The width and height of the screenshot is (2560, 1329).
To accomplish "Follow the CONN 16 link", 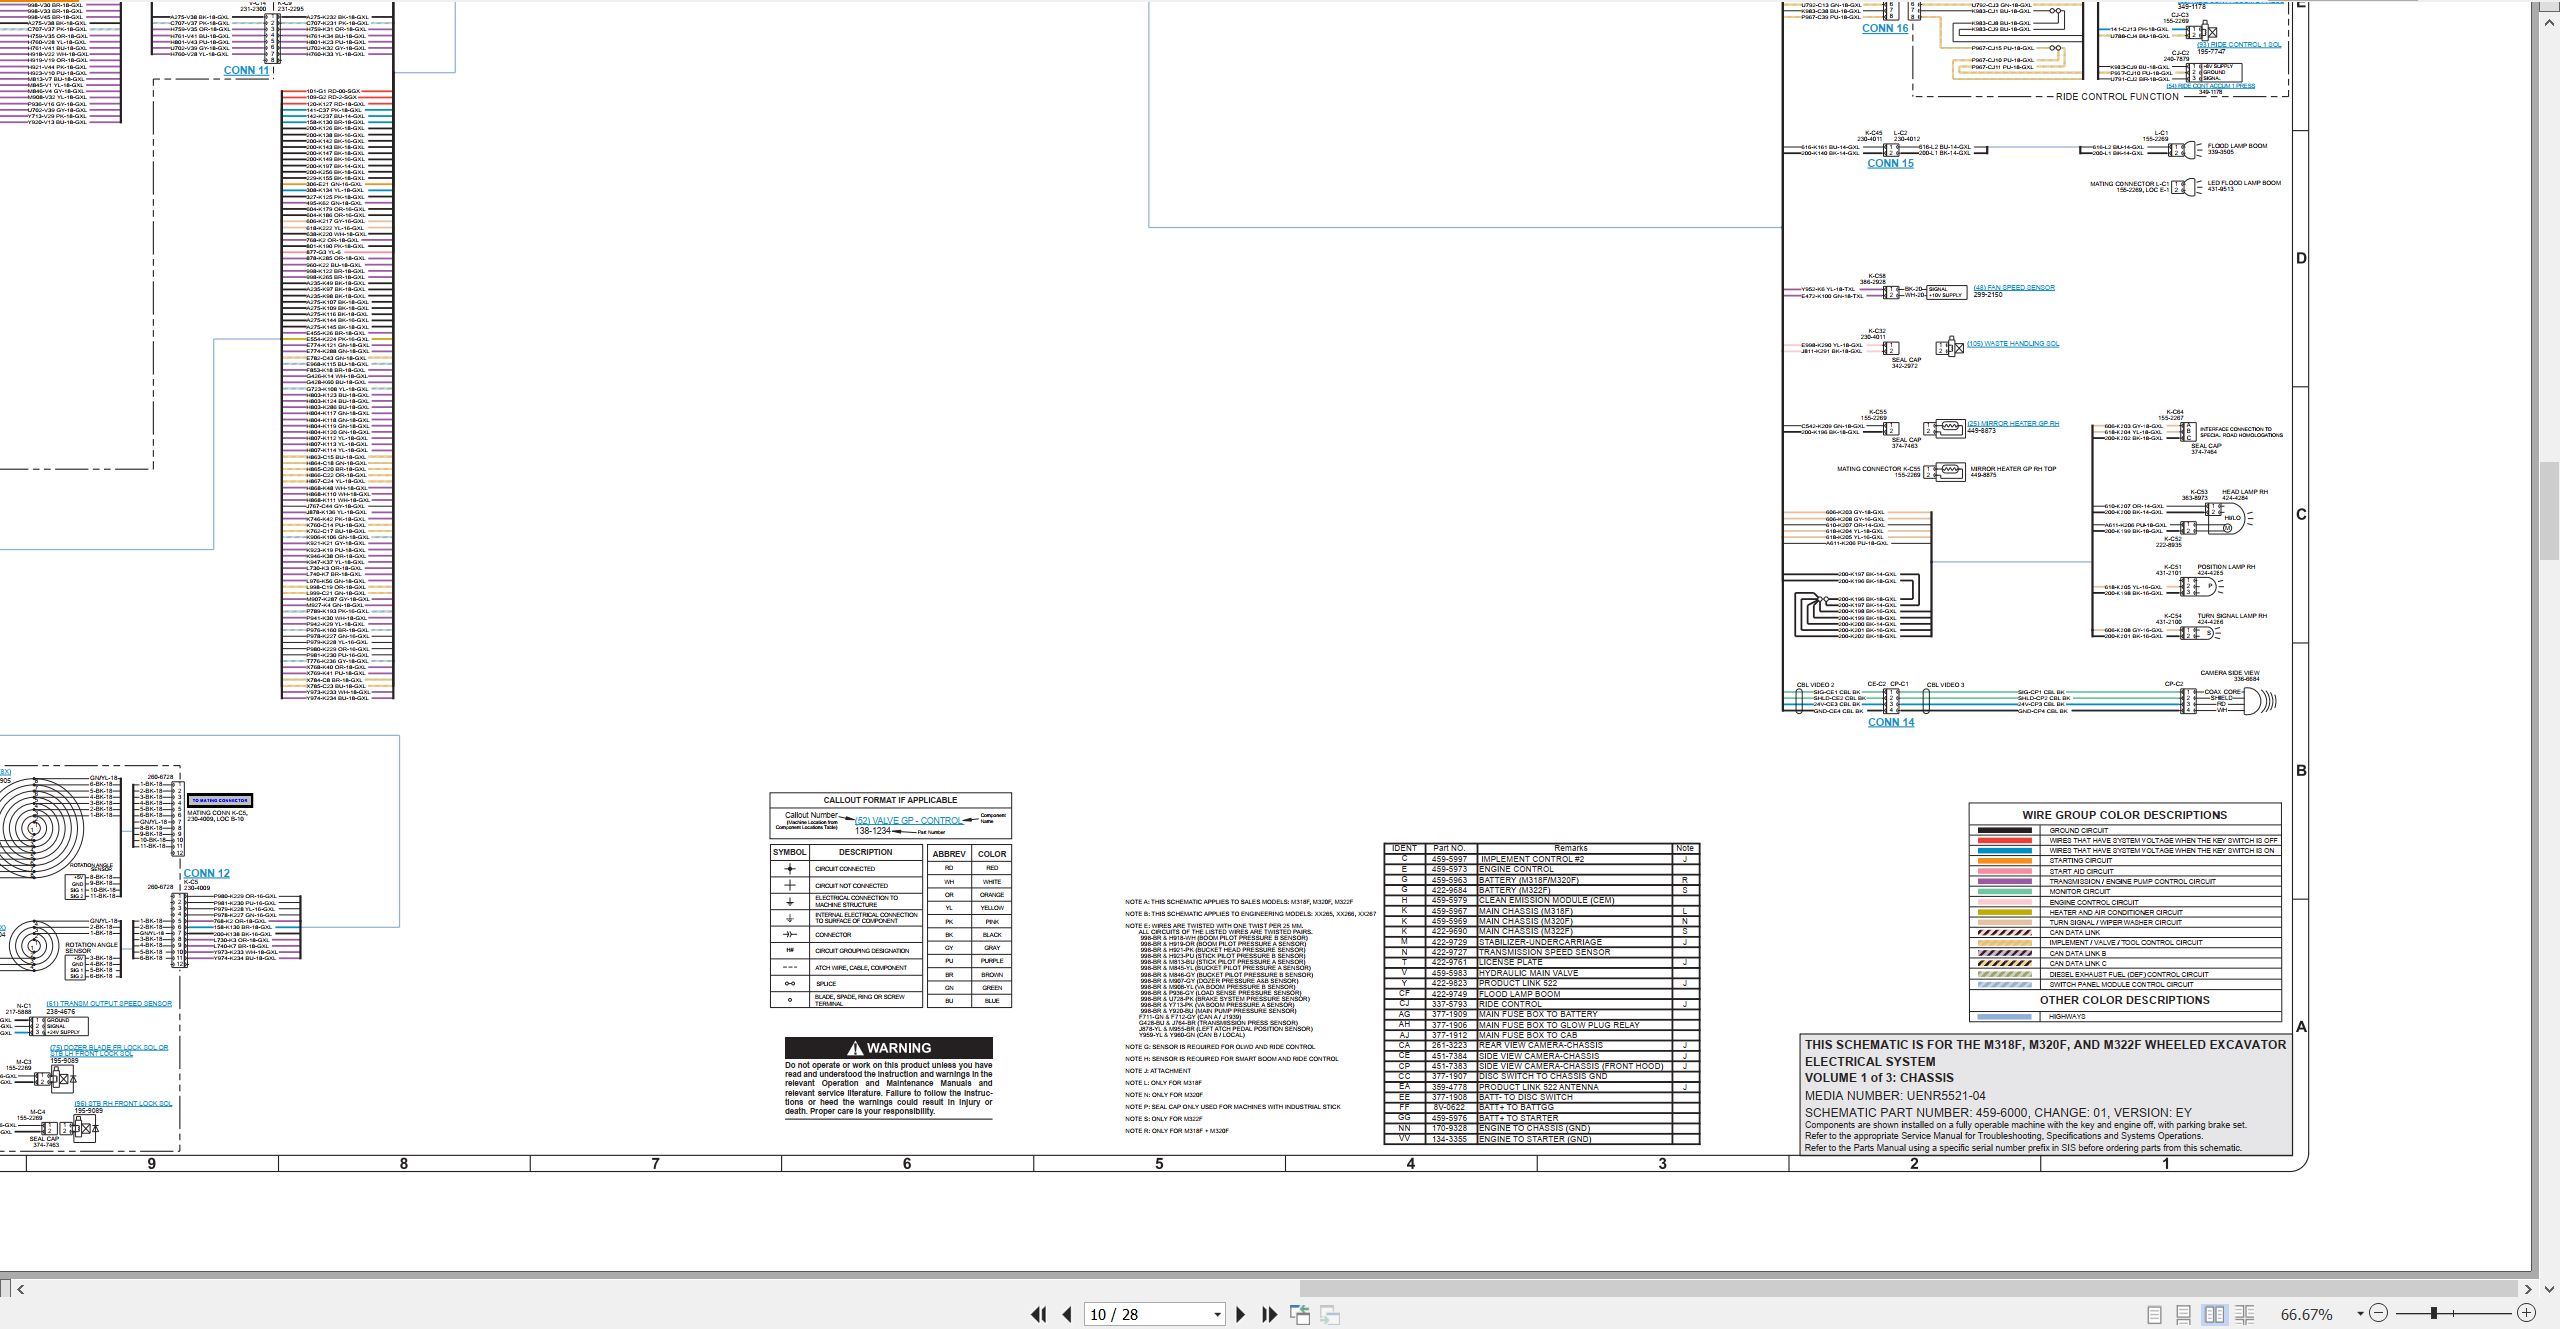I will tap(1885, 28).
